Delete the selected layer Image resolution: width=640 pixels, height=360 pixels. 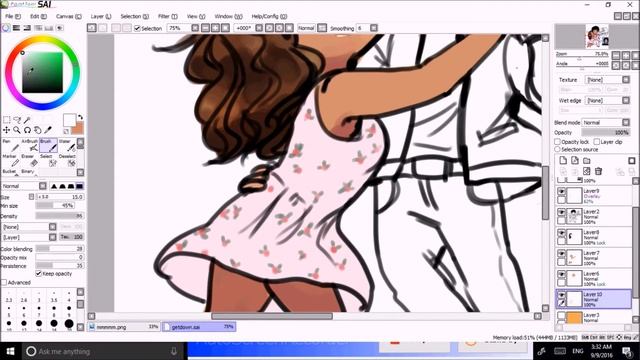click(x=598, y=171)
